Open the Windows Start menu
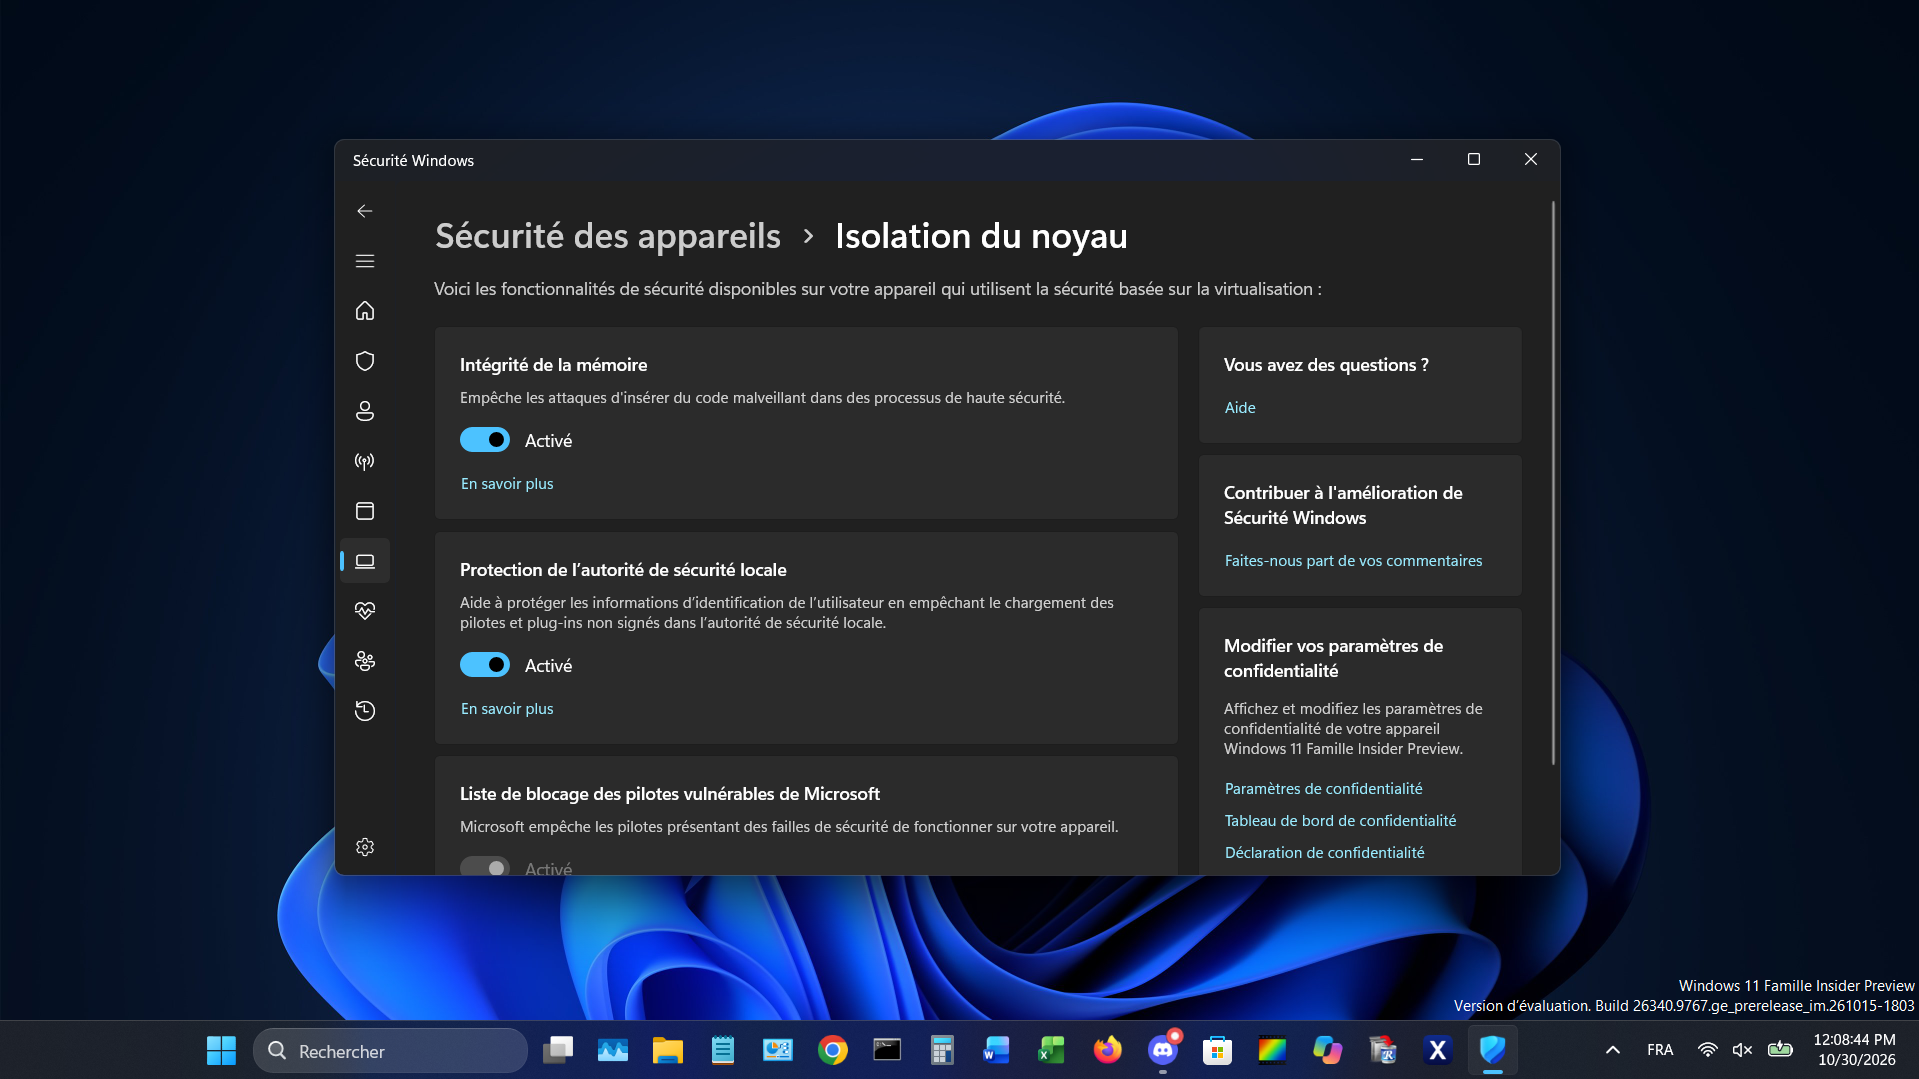Viewport: 1919px width, 1079px height. [x=221, y=1051]
